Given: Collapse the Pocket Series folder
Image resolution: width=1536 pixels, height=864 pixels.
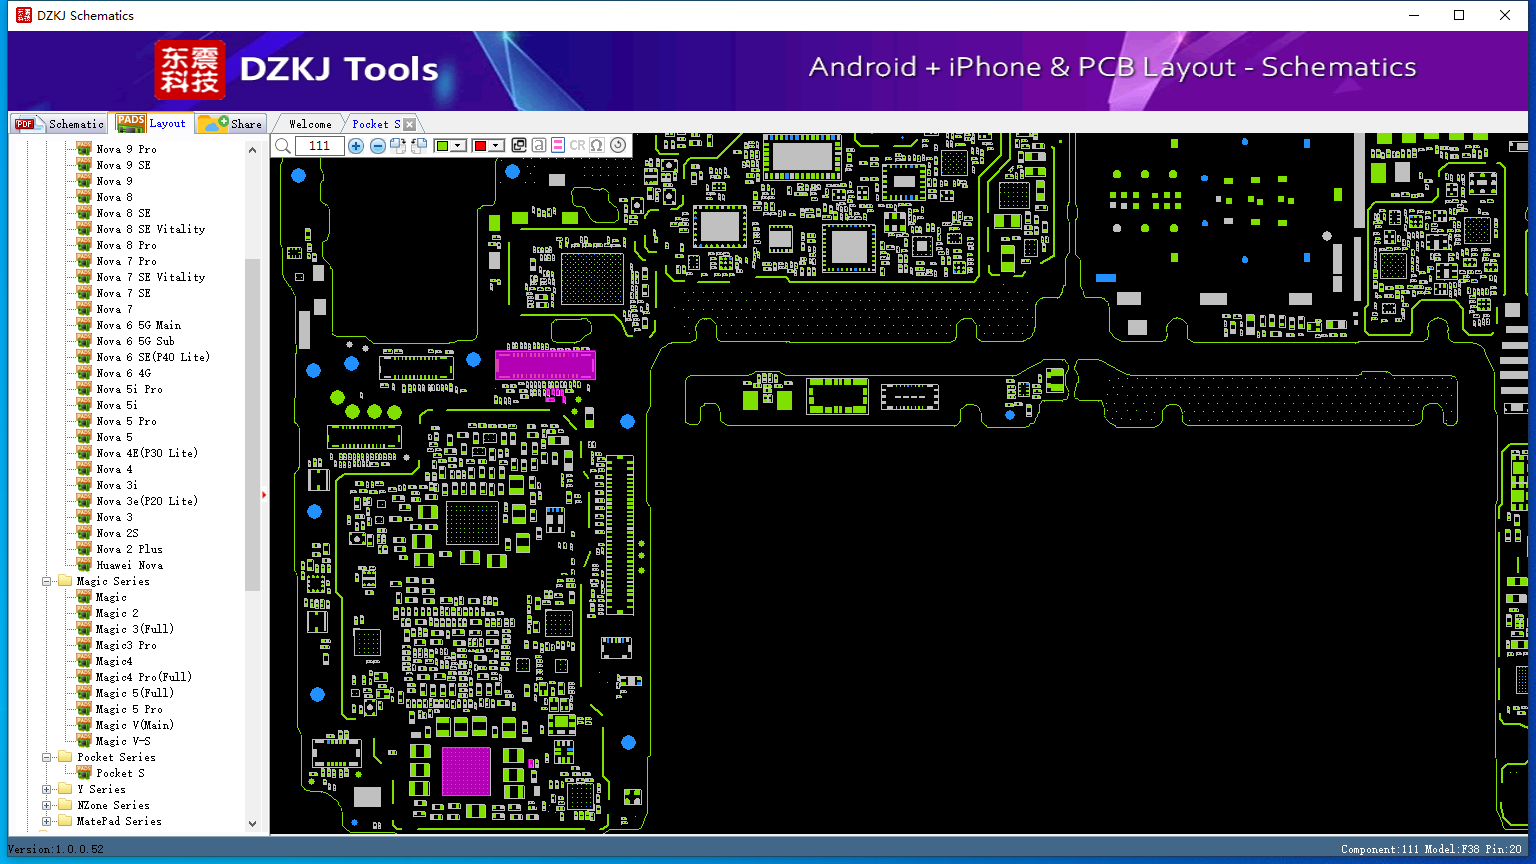Looking at the screenshot, I should pyautogui.click(x=47, y=757).
